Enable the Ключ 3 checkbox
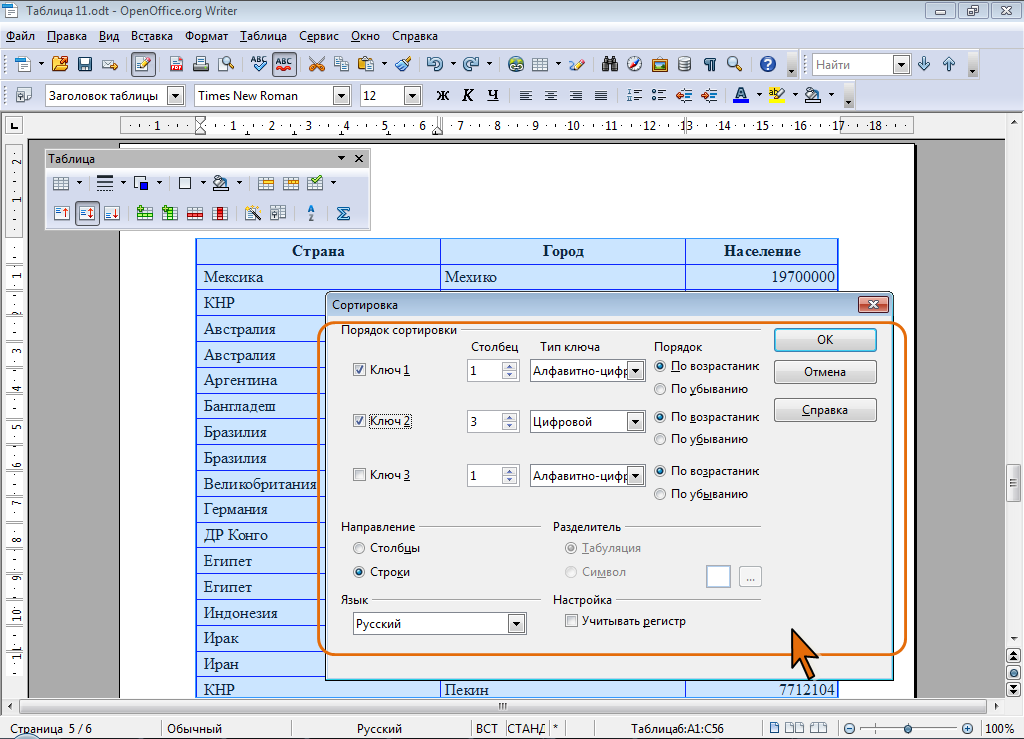 [359, 475]
